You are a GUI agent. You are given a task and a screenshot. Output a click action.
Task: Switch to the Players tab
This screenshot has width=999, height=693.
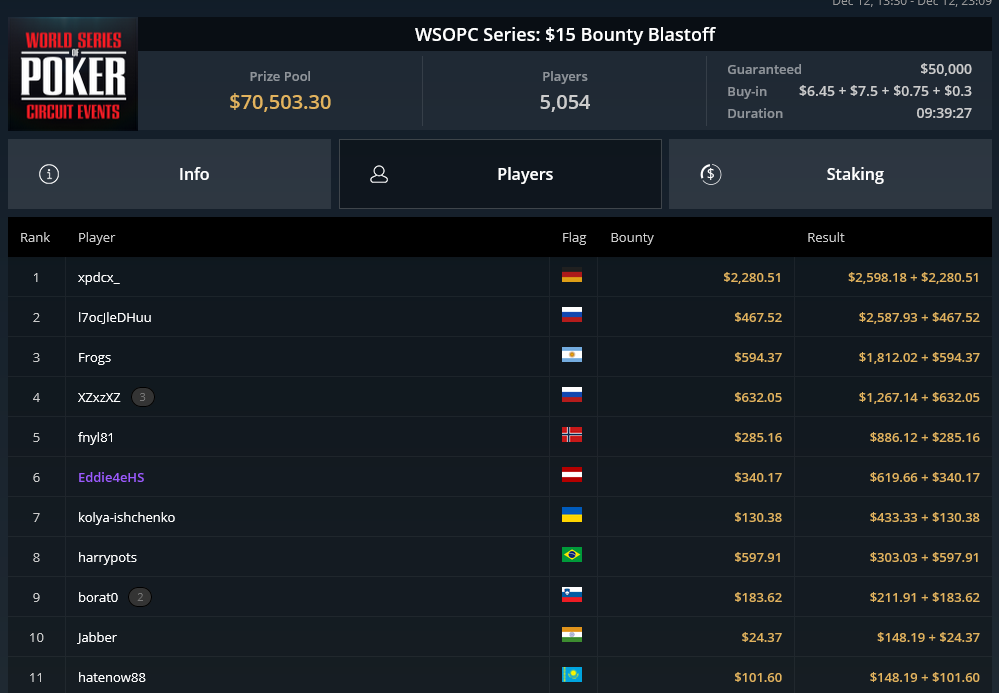(x=500, y=174)
